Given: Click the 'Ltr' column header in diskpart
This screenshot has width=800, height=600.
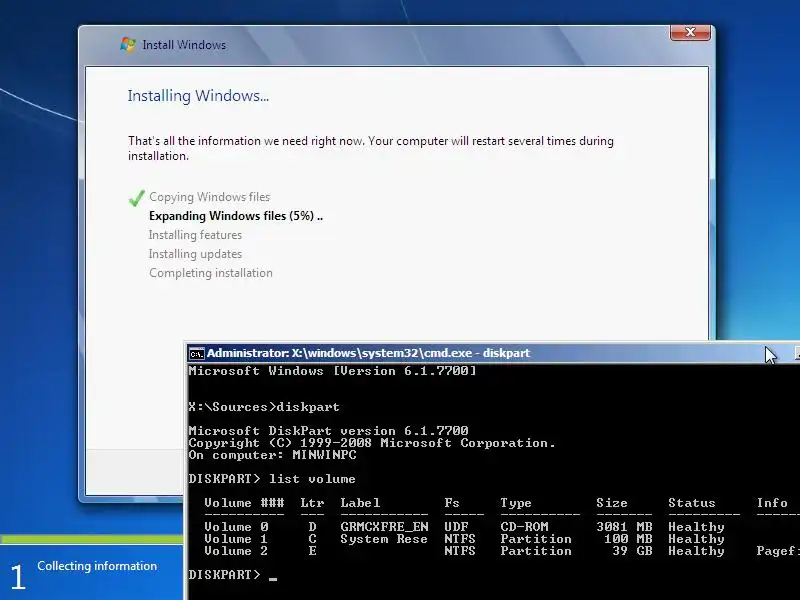Looking at the screenshot, I should [x=312, y=503].
